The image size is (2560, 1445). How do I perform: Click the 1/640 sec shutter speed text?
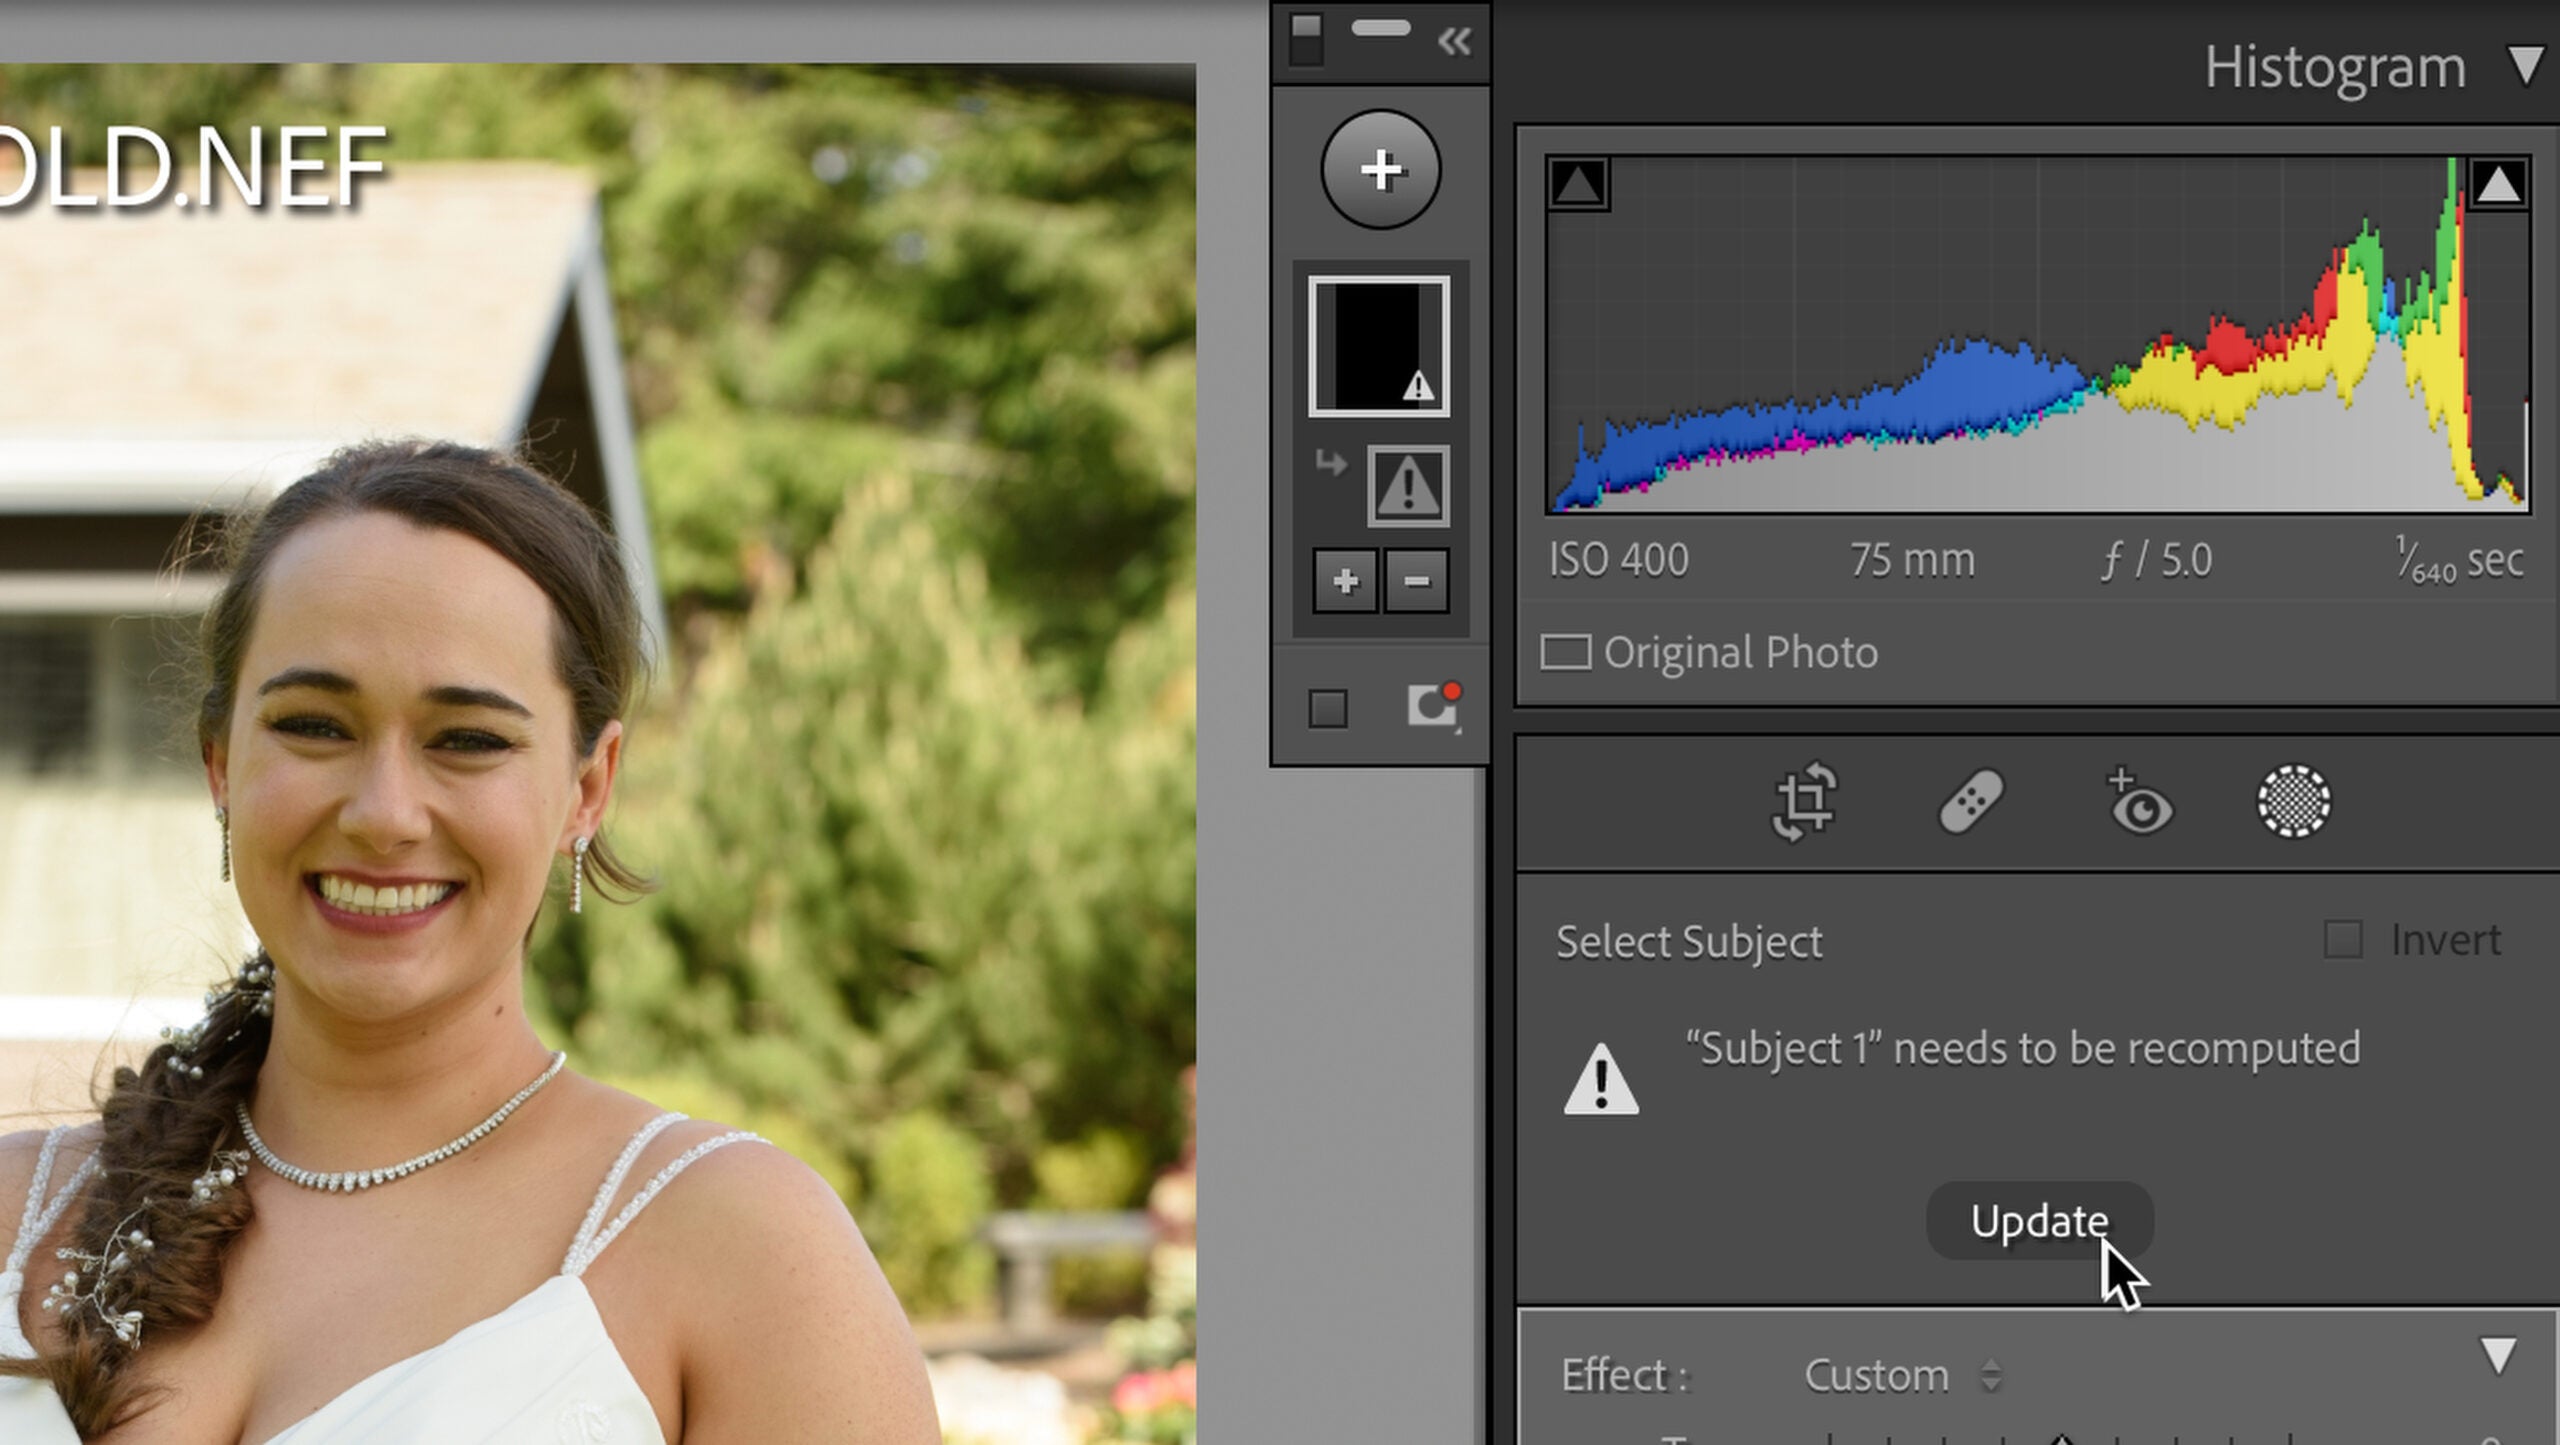coord(2460,560)
